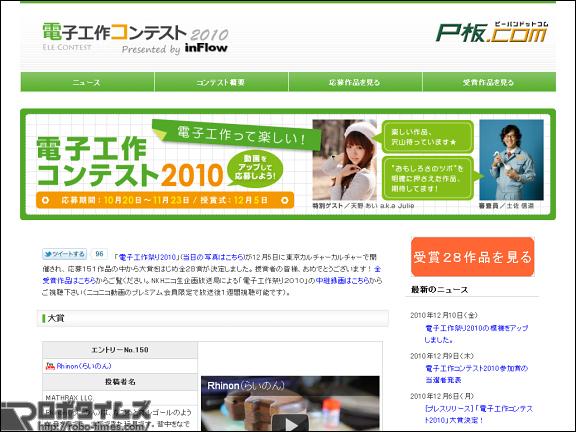This screenshot has width=576, height=432.
Task: Click the 天野あい special guest photo
Action: (x=345, y=160)
